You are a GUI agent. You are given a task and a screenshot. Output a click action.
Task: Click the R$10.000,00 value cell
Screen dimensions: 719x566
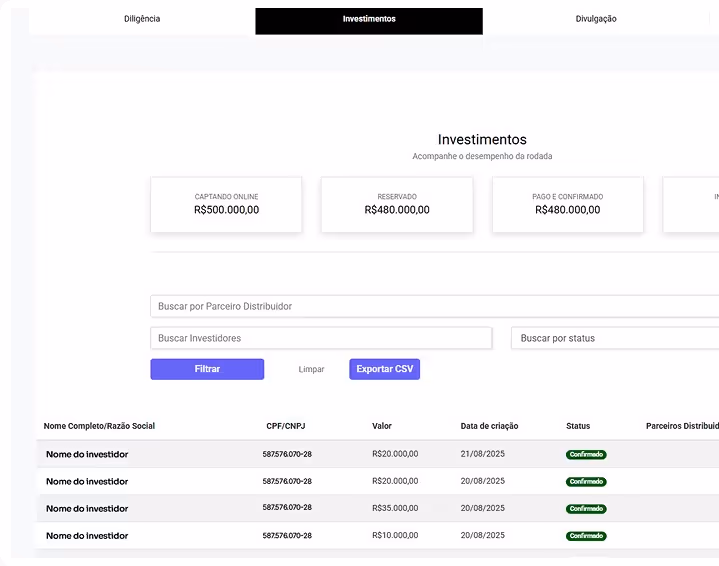point(395,535)
